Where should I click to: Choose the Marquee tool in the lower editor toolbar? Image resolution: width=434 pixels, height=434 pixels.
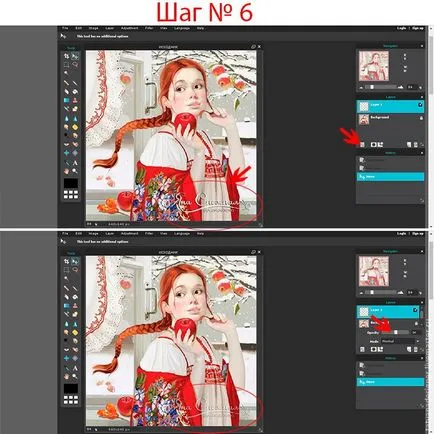(x=66, y=270)
